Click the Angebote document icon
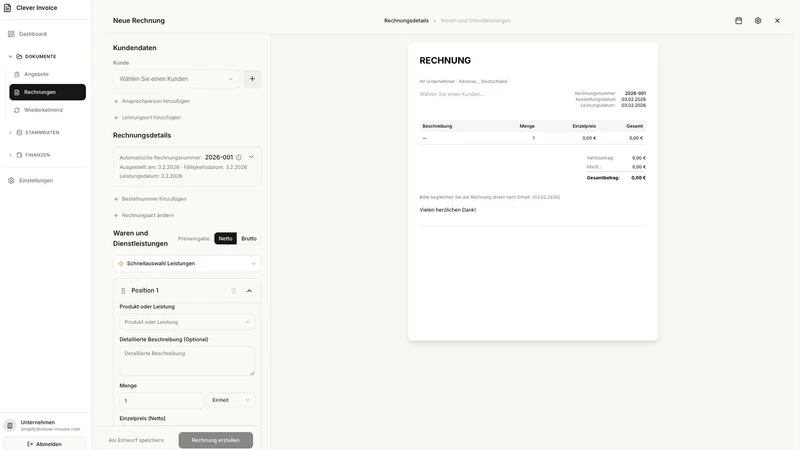800x450 pixels. 17,74
